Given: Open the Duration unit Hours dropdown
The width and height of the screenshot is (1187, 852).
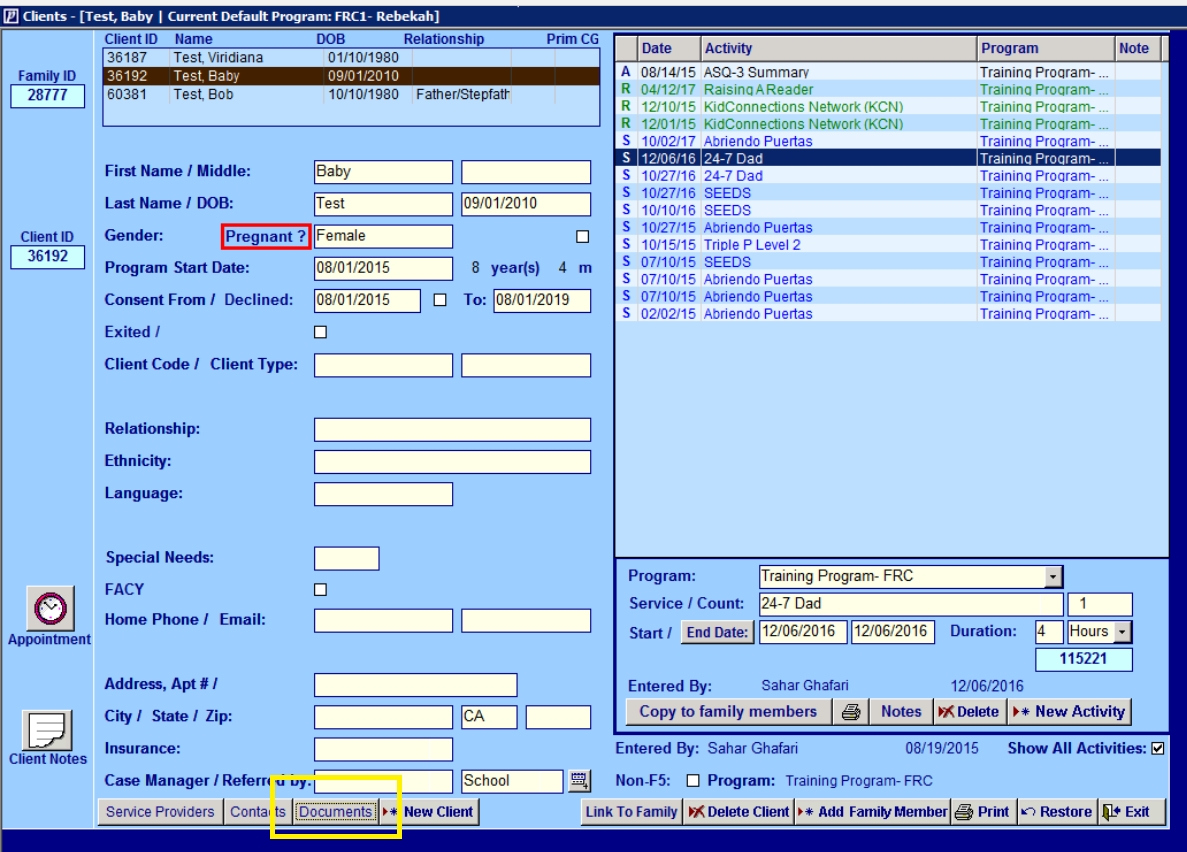Looking at the screenshot, I should coord(1123,632).
